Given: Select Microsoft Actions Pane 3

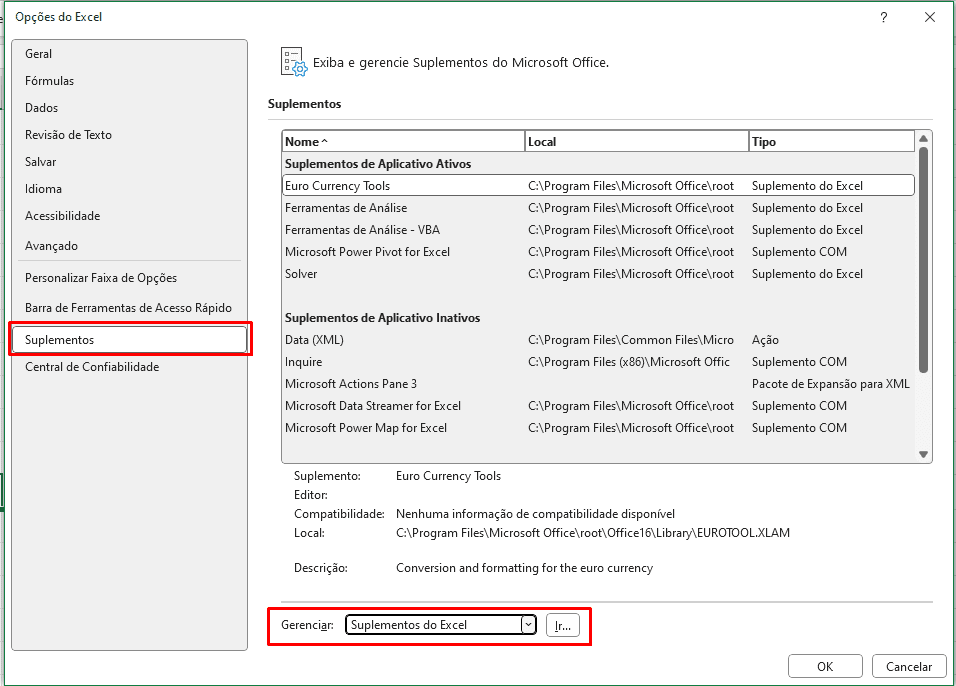Looking at the screenshot, I should [x=598, y=384].
